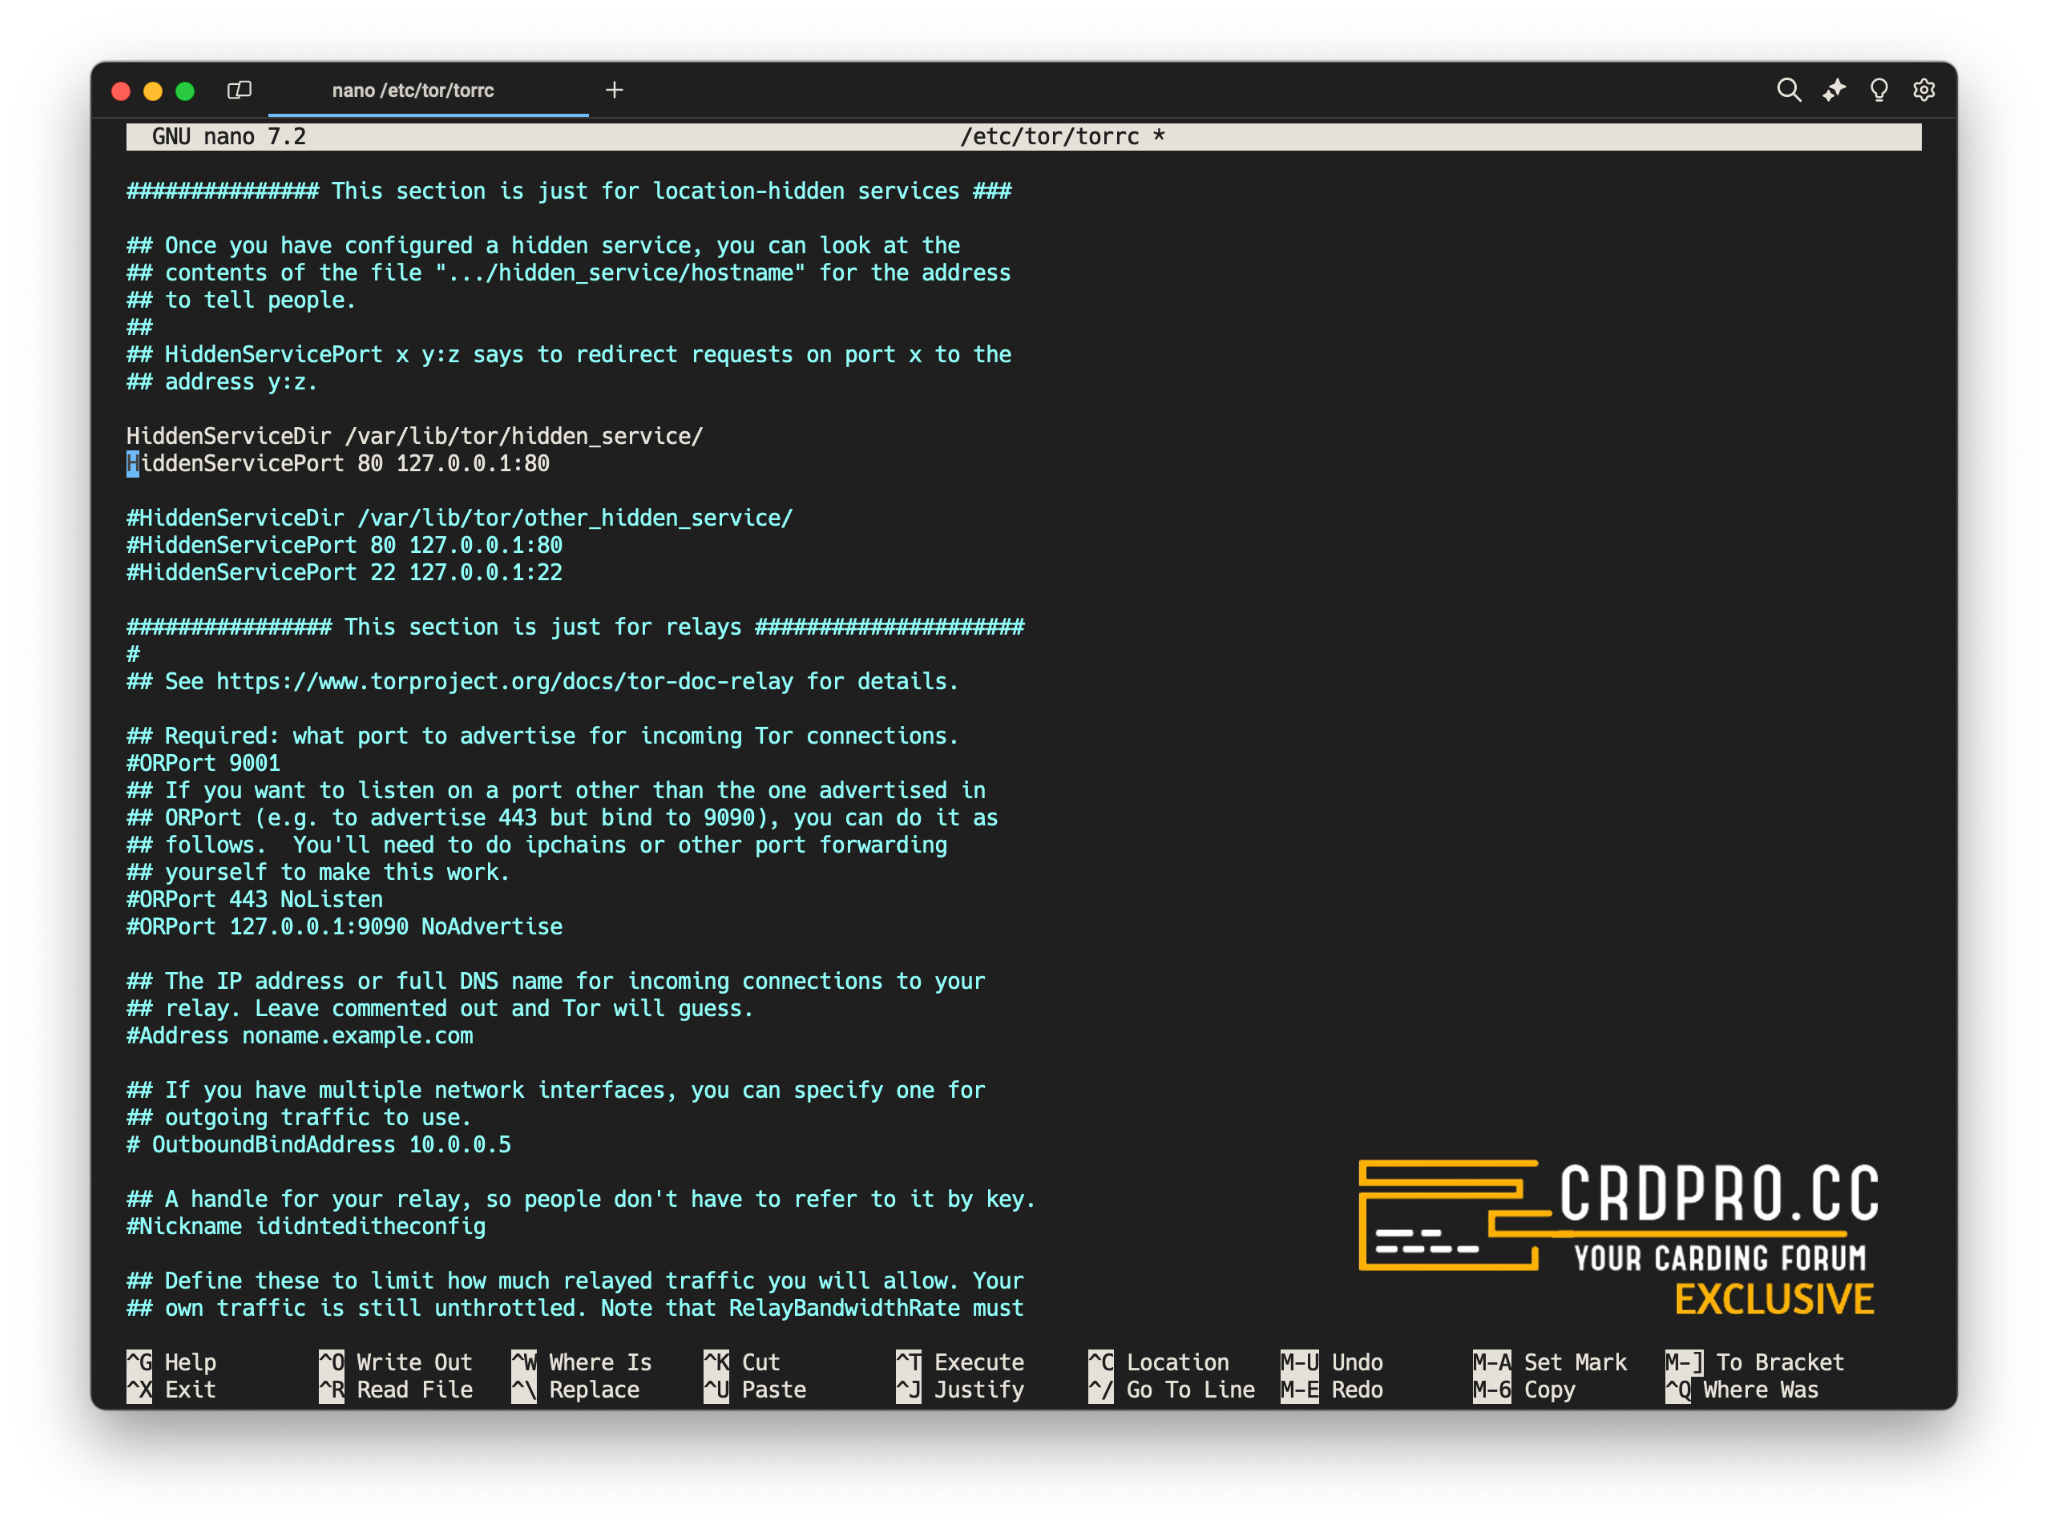
Task: Click the ^W Where Is shortcut
Action: 581,1362
